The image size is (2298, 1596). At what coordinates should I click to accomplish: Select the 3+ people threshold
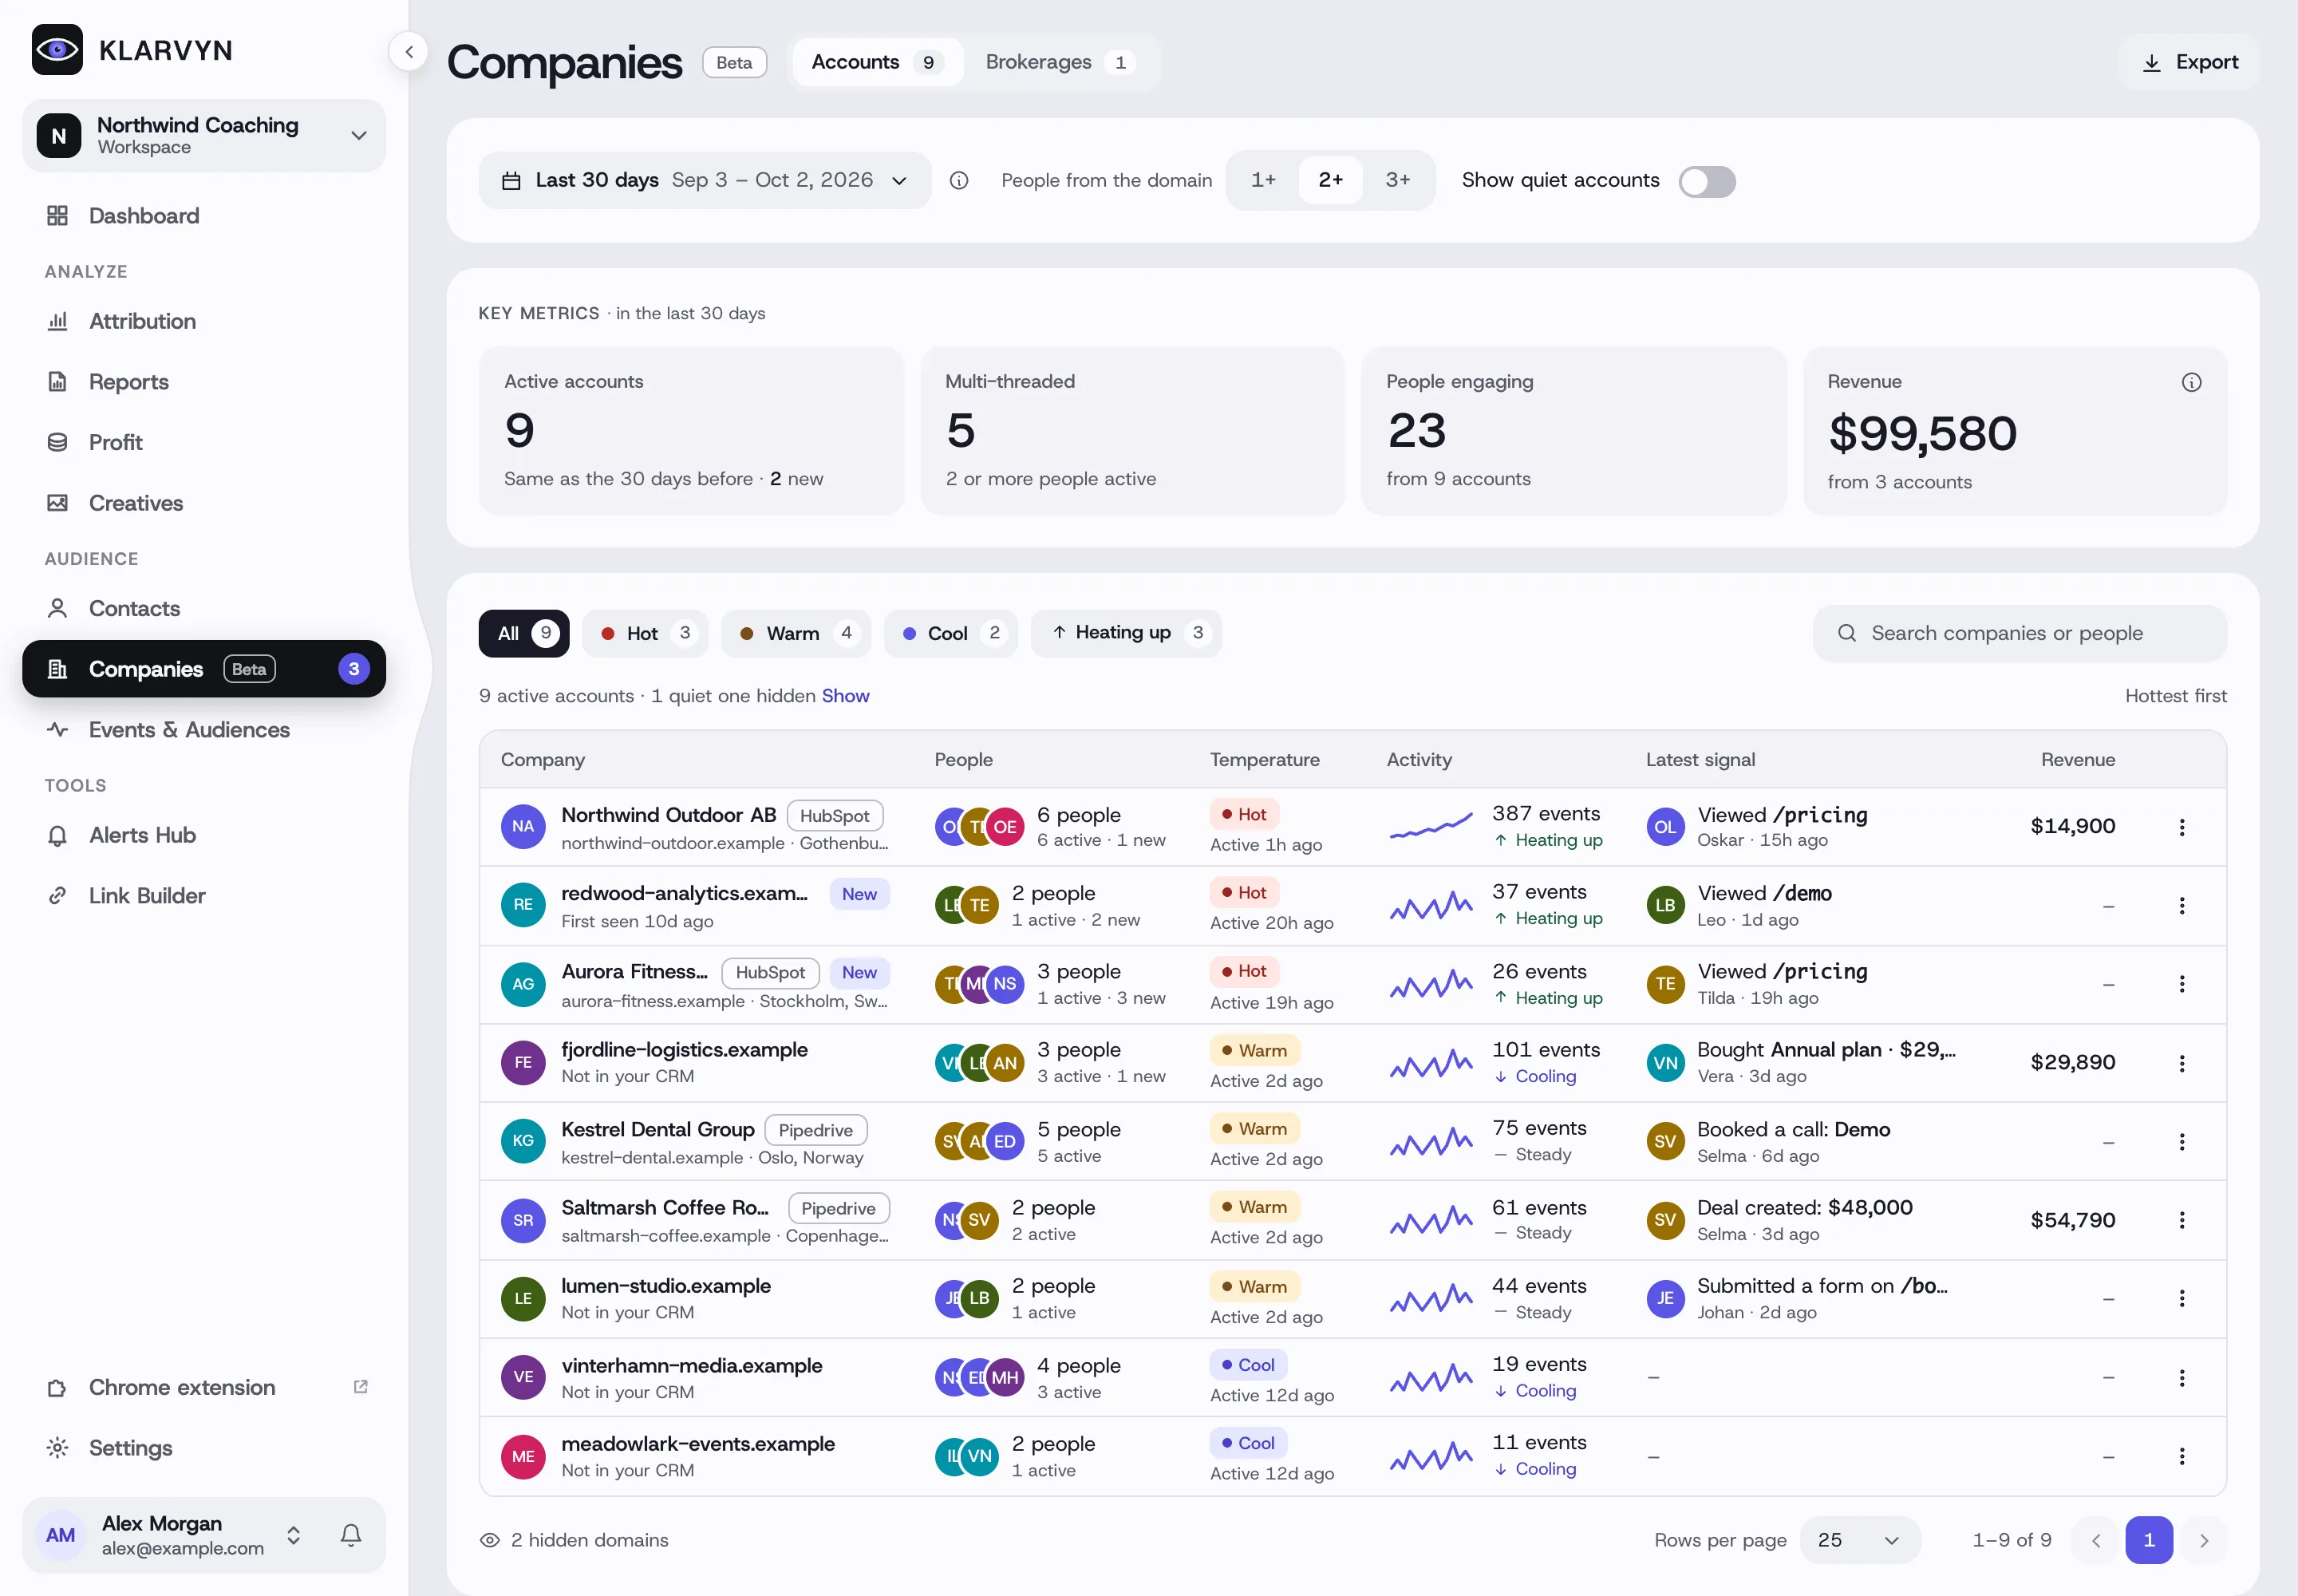pos(1397,180)
